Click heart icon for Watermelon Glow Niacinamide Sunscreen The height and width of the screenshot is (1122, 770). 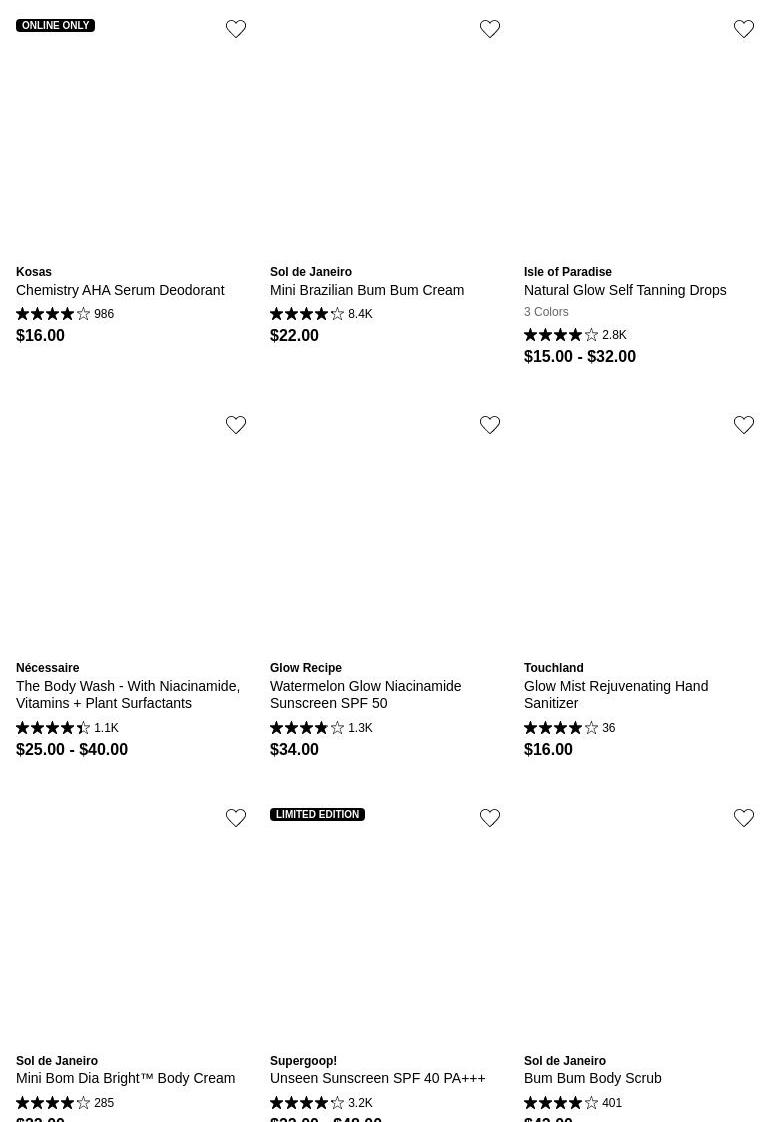point(490,425)
